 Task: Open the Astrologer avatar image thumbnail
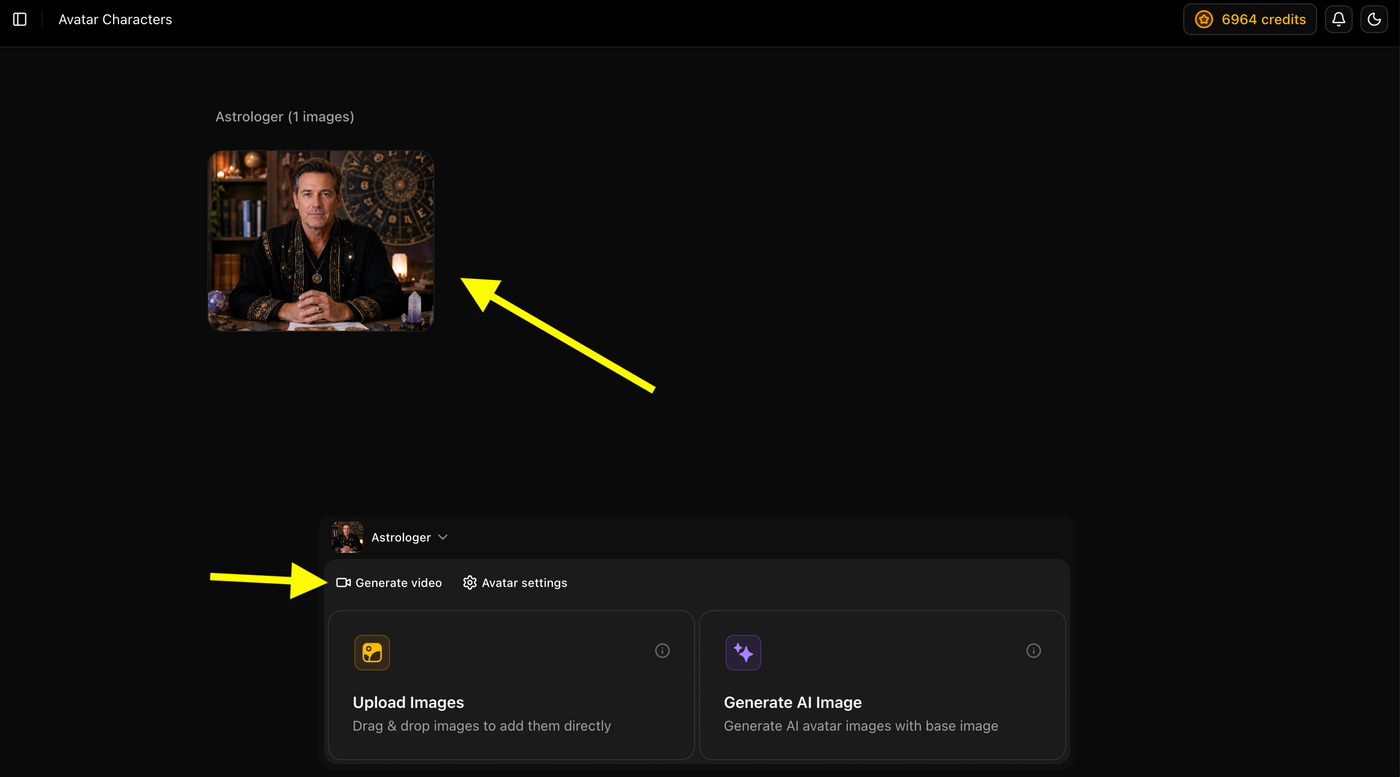coord(321,240)
